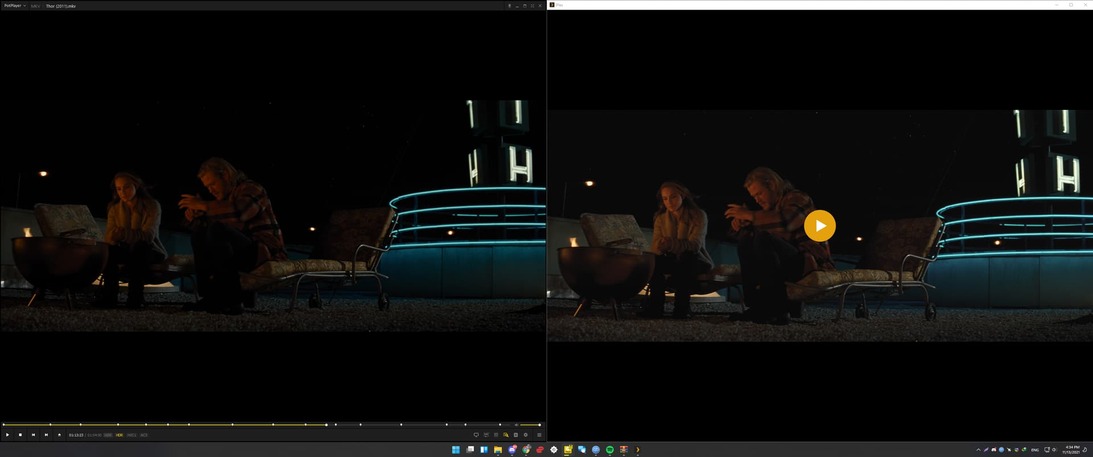This screenshot has width=1093, height=457.
Task: Open File Explorer from the taskbar
Action: 498,449
